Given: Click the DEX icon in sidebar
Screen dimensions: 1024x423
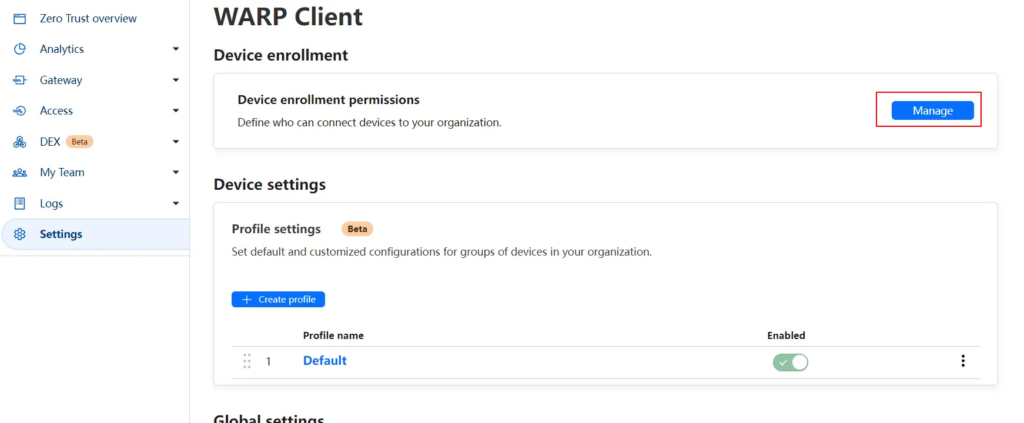Looking at the screenshot, I should click(19, 142).
